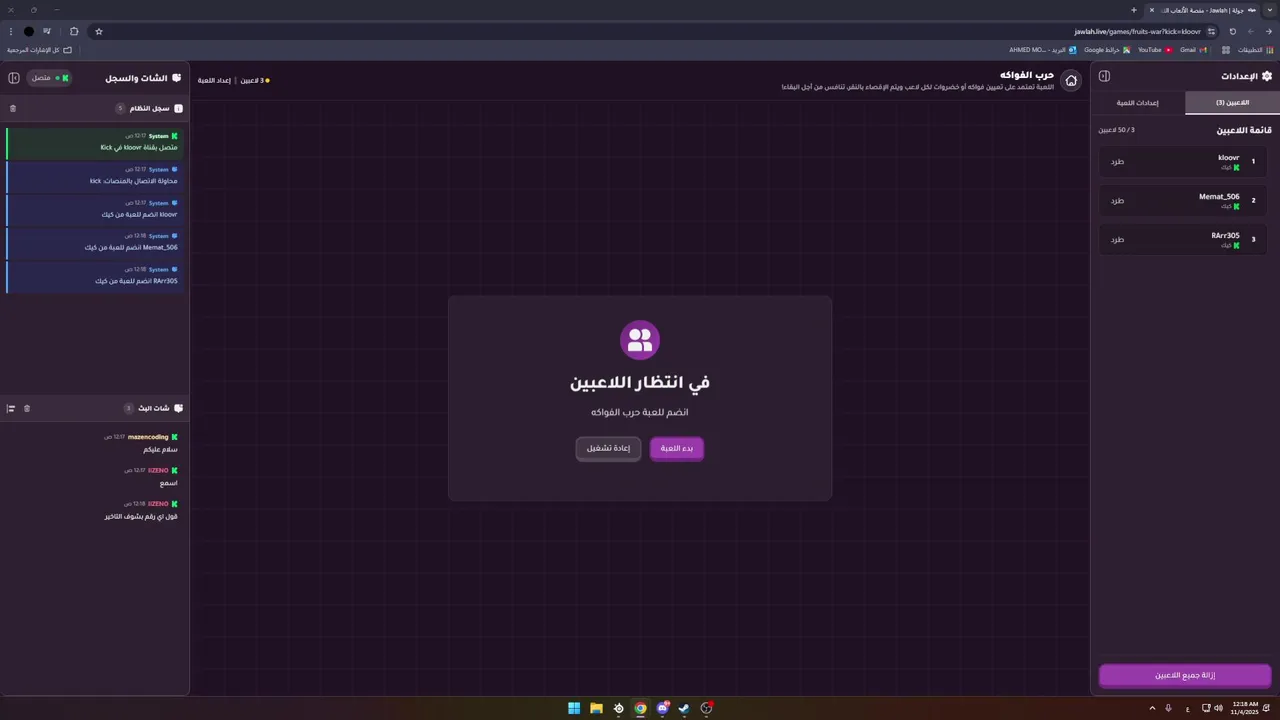The image size is (1280, 720).
Task: Open the كل الإشارات المرجعية bookmarks folder
Action: click(39, 49)
